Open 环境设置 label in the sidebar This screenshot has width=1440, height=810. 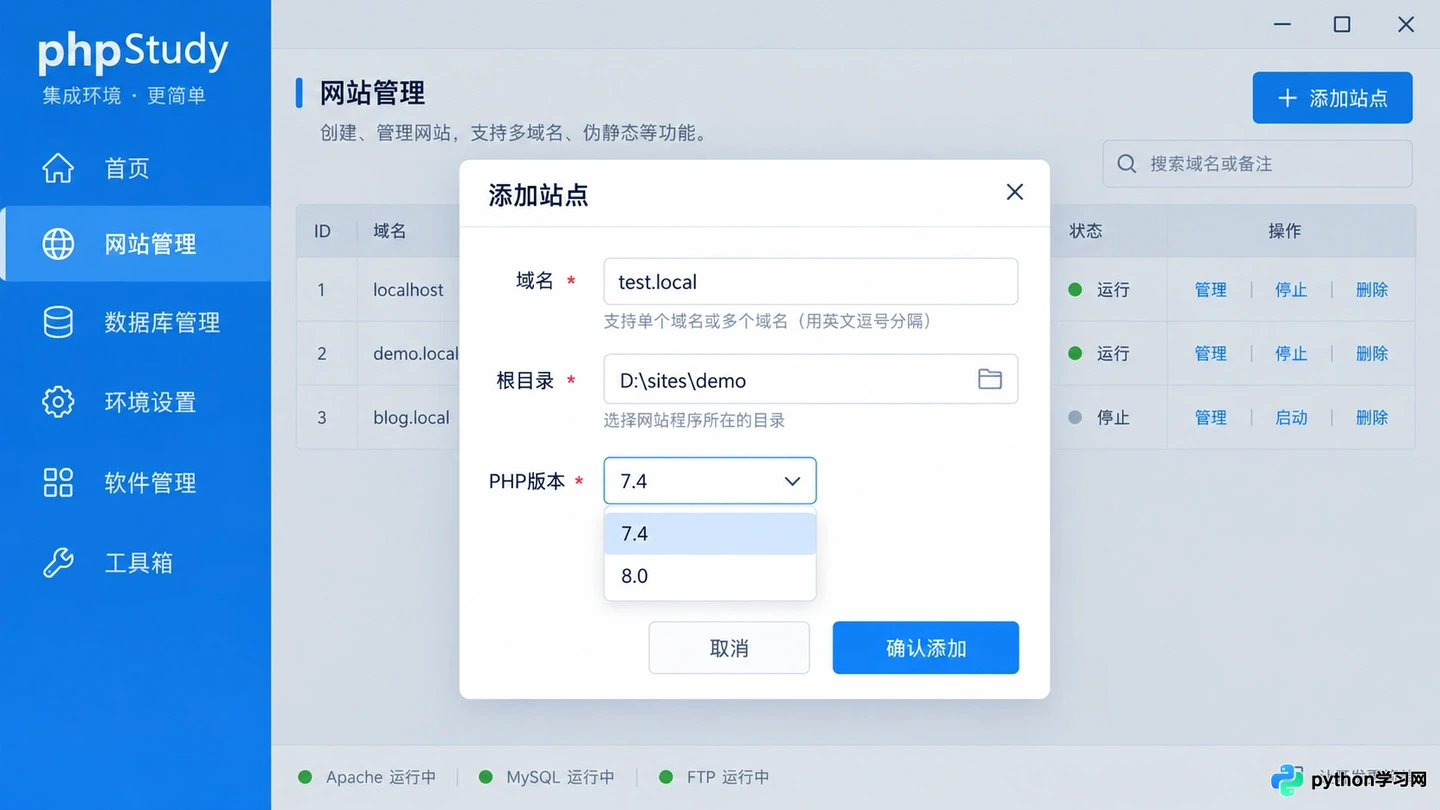151,402
